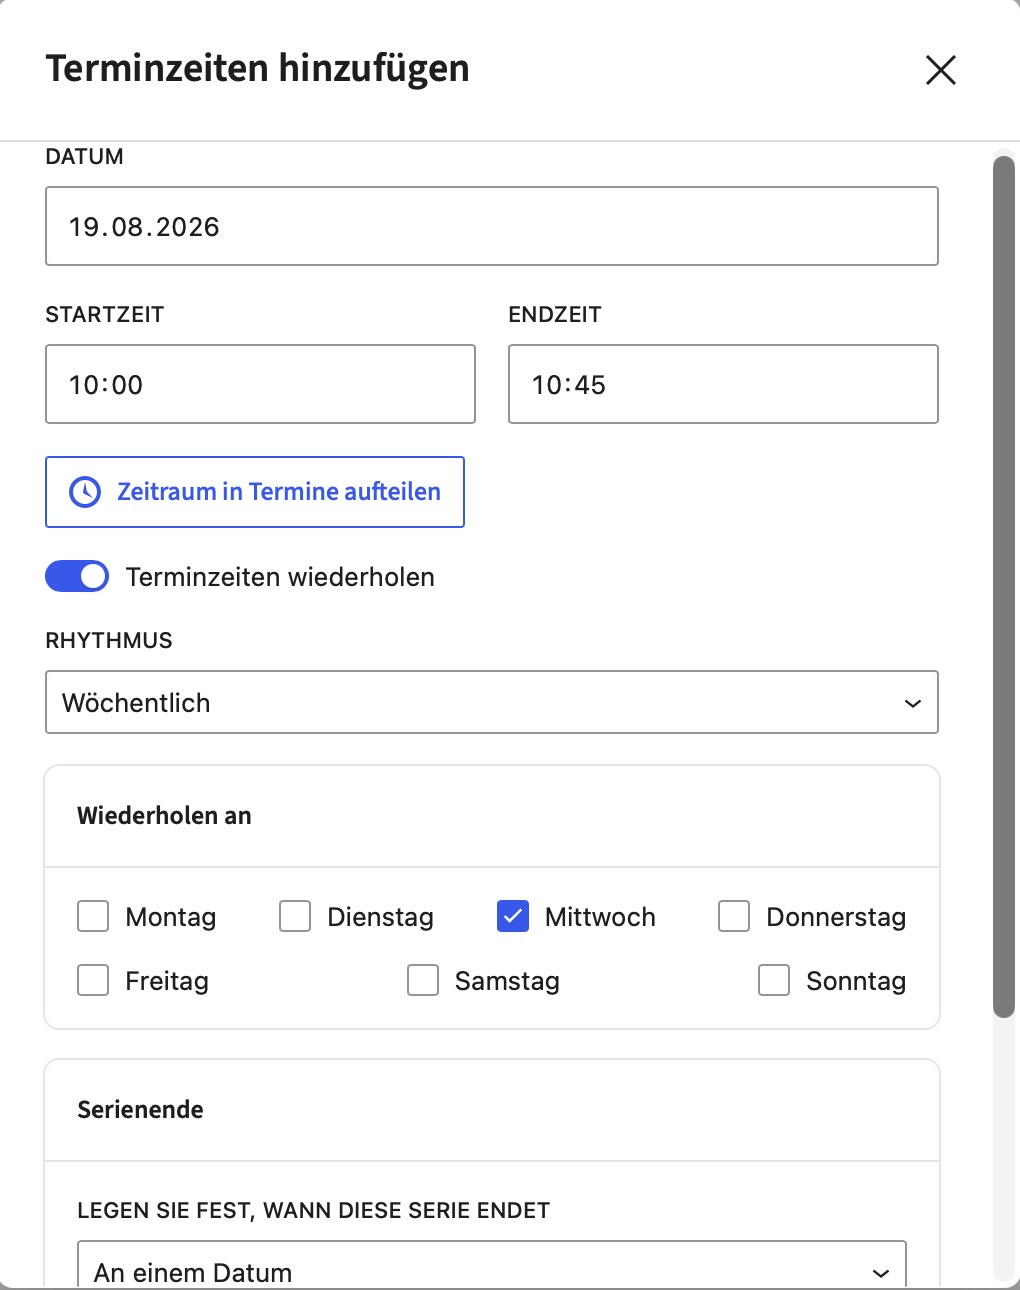Tick the Freitag checkbox
Screen dimensions: 1020x1290
[x=93, y=980]
